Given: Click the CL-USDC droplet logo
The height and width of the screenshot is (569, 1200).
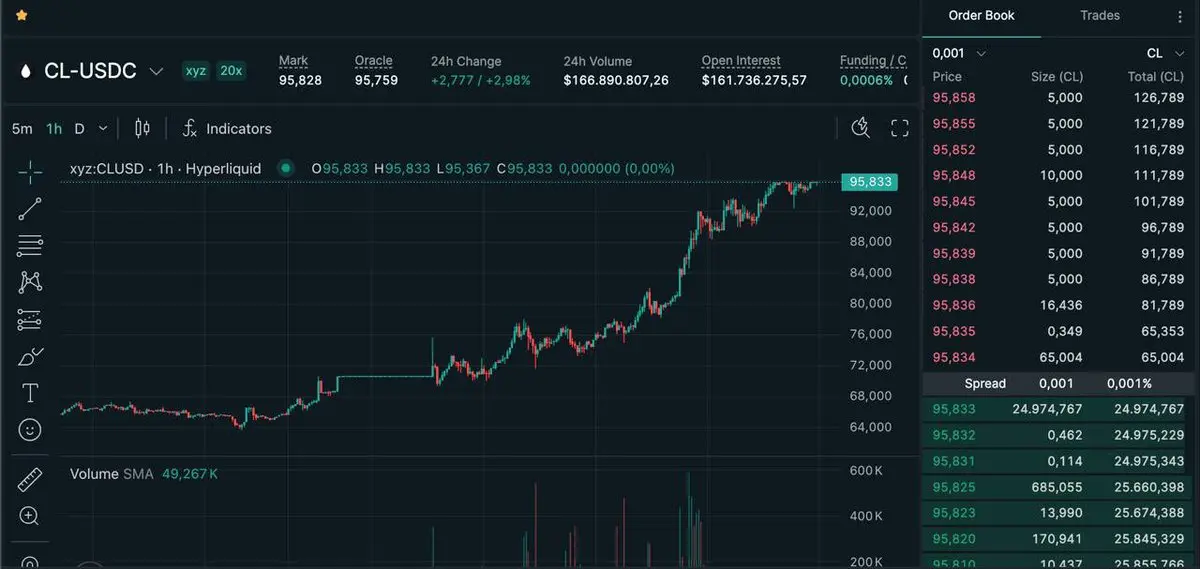Looking at the screenshot, I should pos(25,71).
